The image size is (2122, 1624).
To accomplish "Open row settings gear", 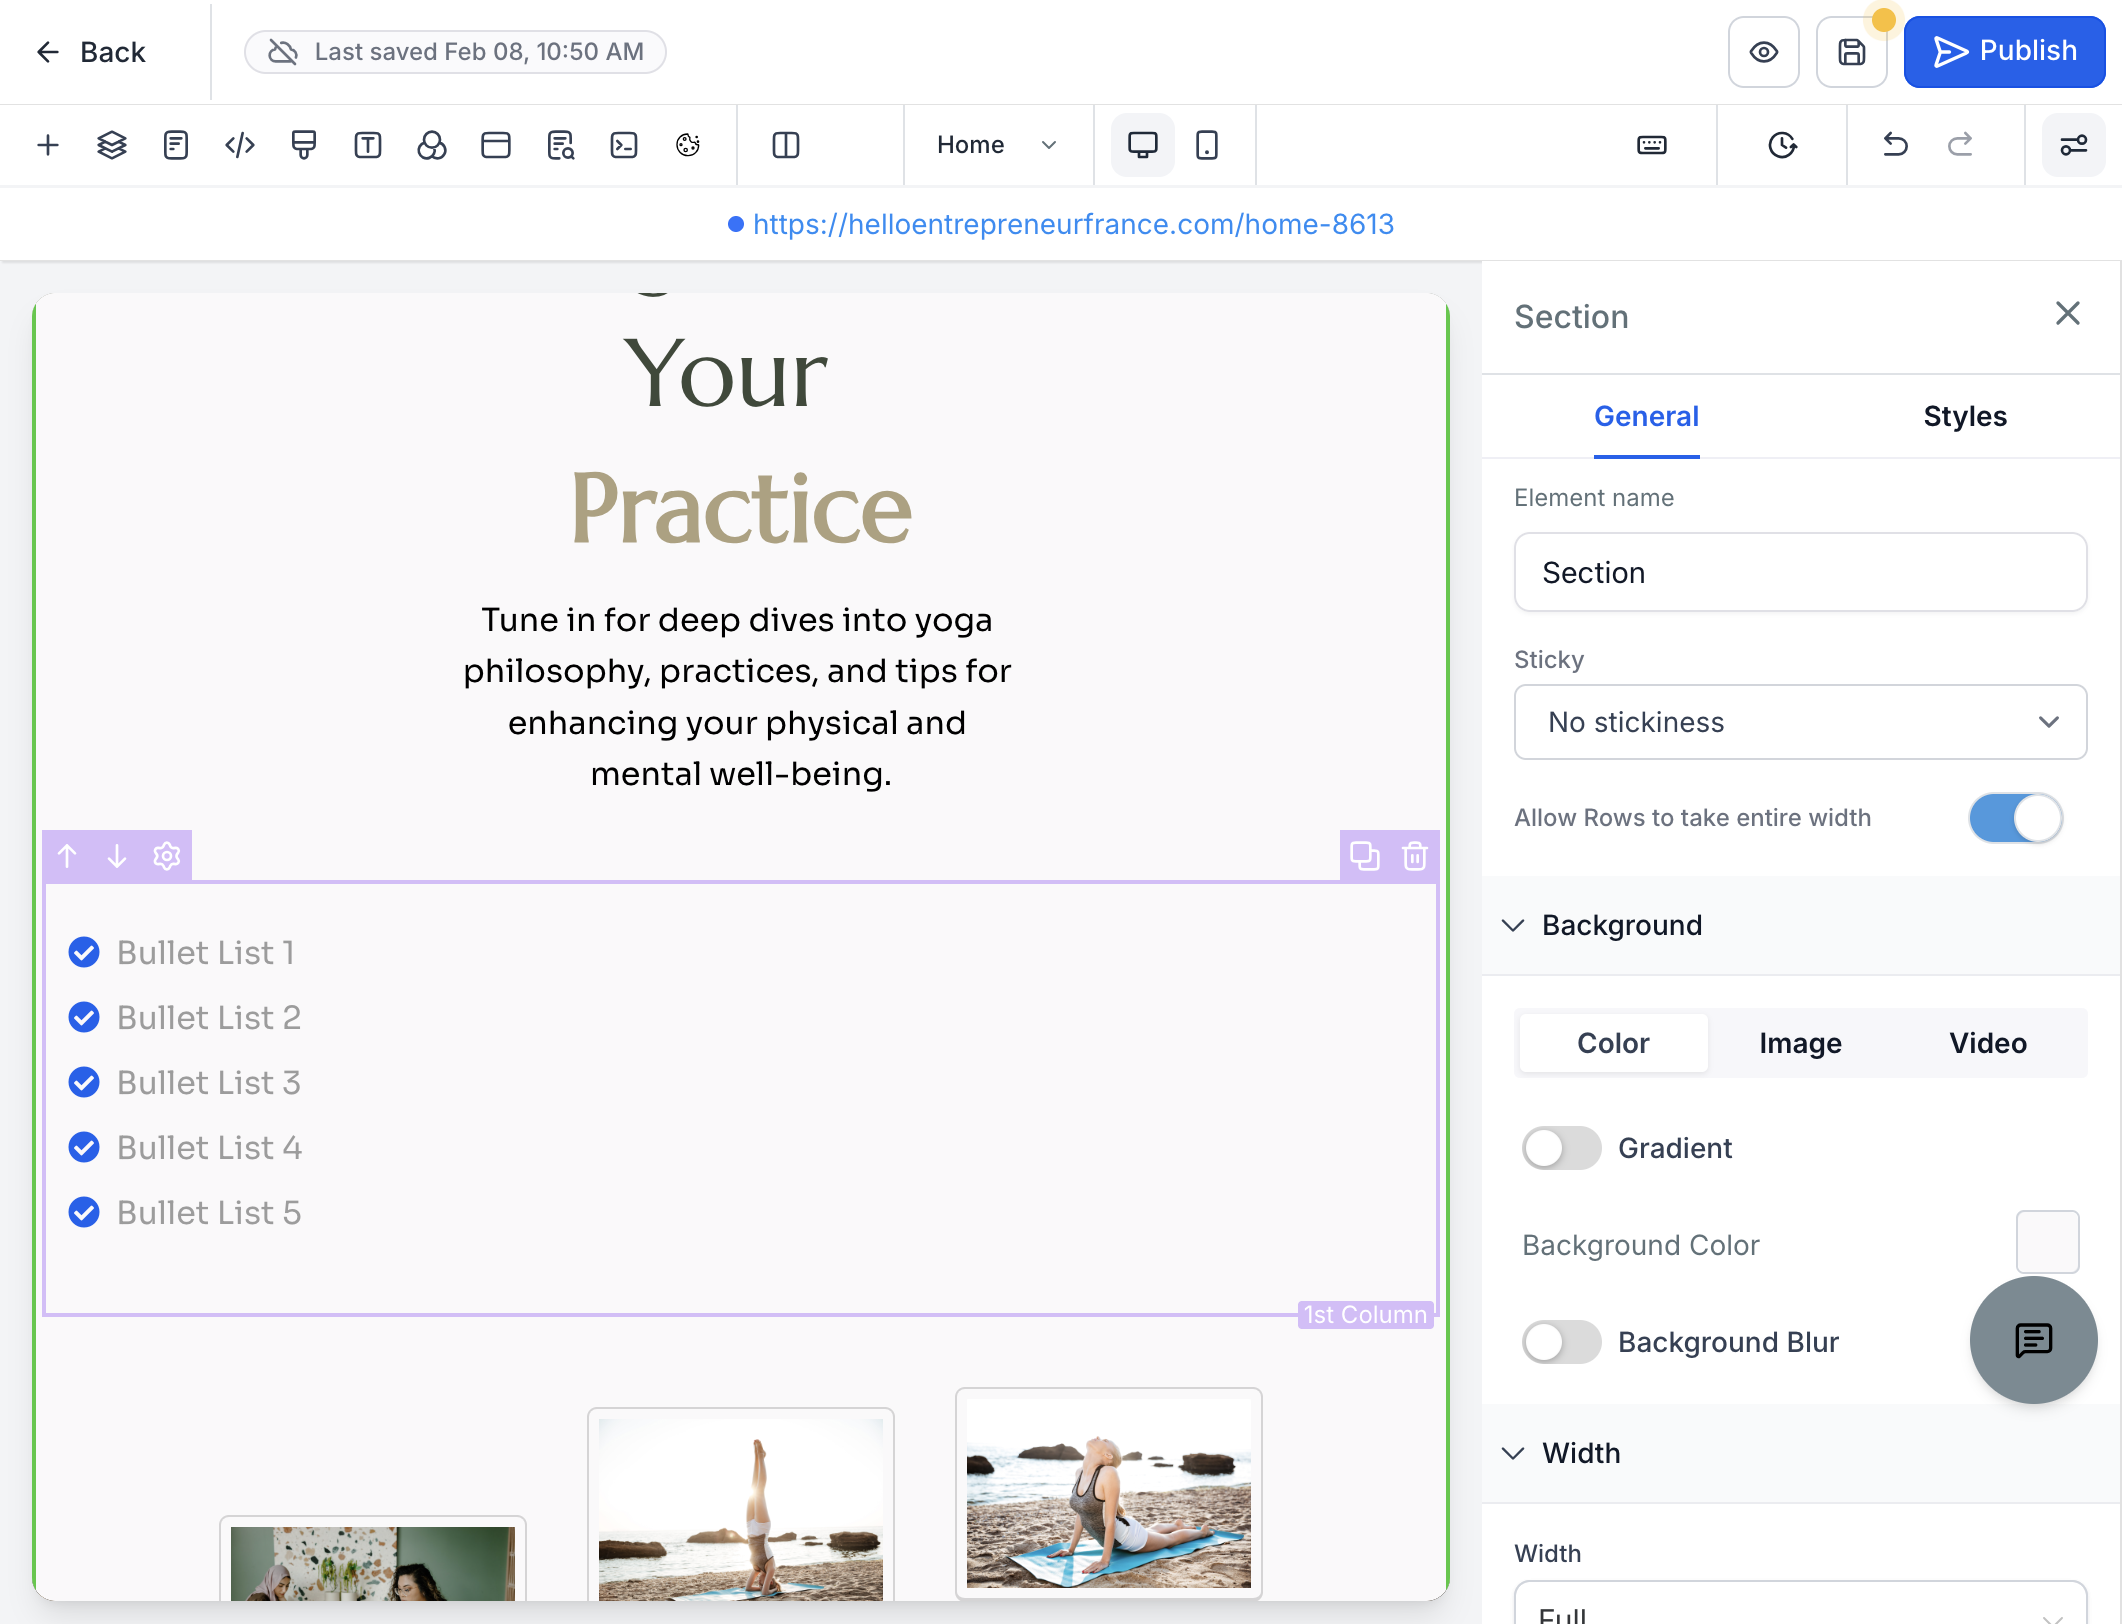I will [x=167, y=856].
